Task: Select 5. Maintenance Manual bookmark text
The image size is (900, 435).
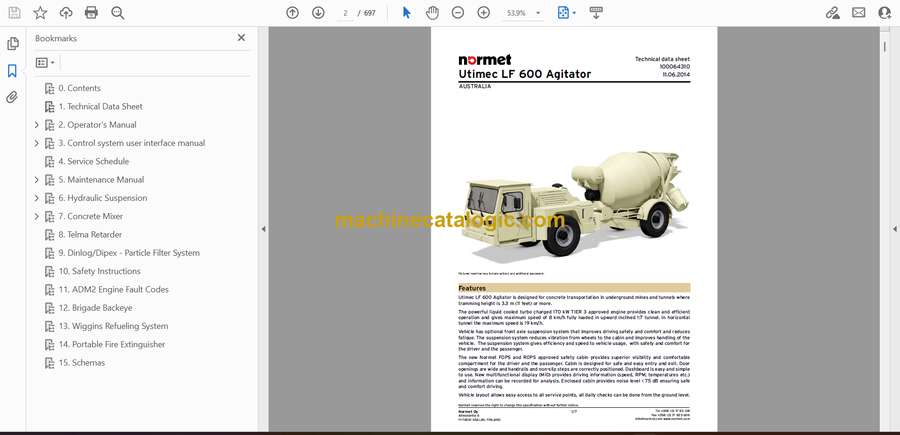Action: [101, 180]
